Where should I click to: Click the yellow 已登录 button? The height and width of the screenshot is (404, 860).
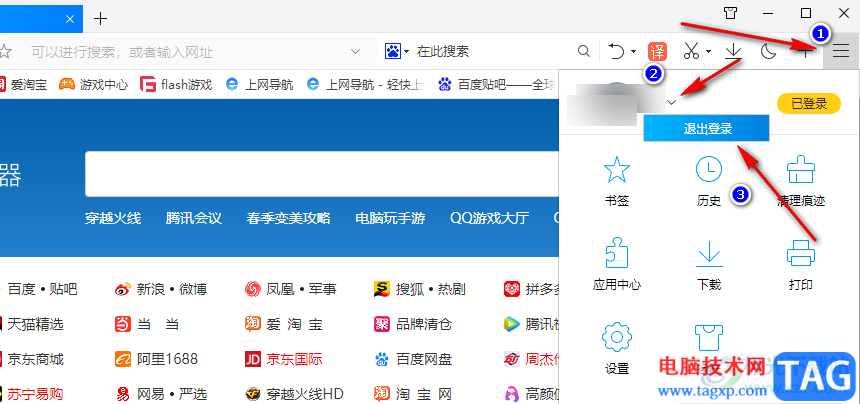point(809,103)
